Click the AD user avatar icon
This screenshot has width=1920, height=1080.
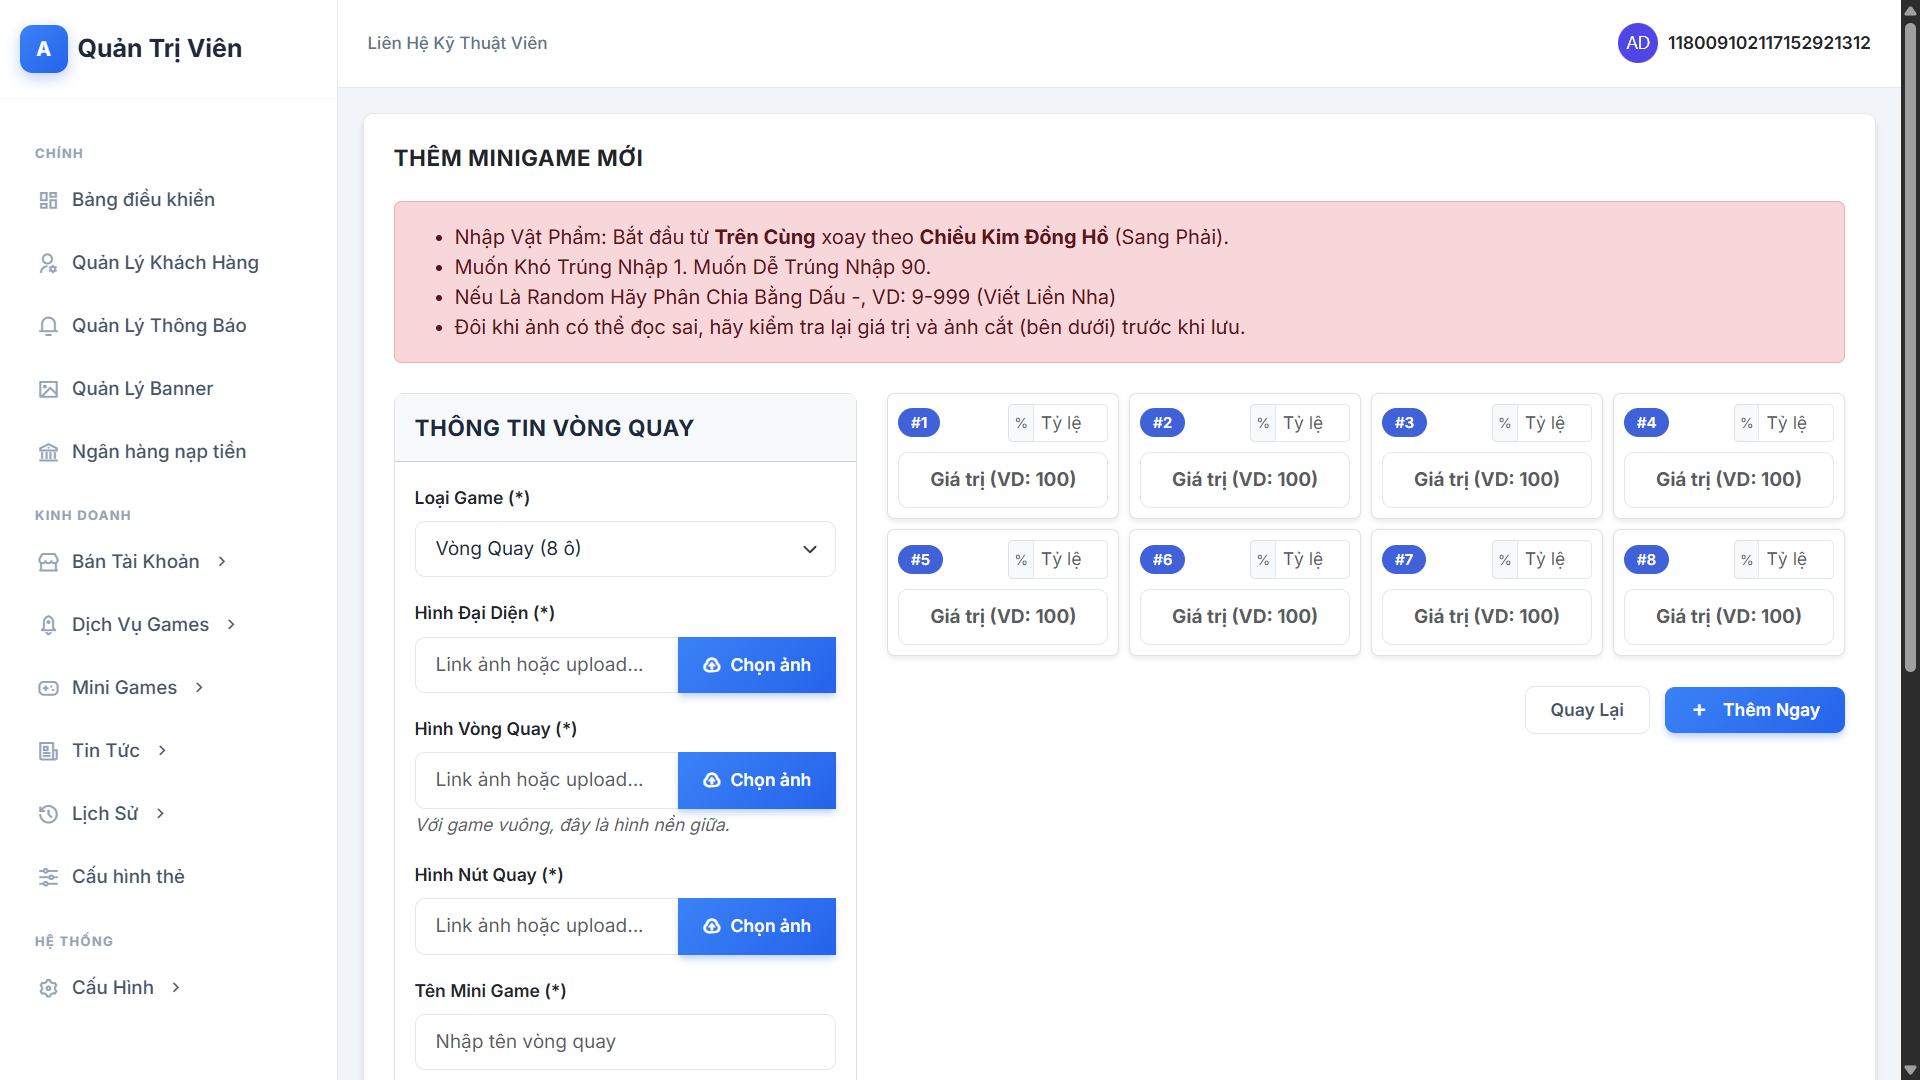click(x=1637, y=43)
